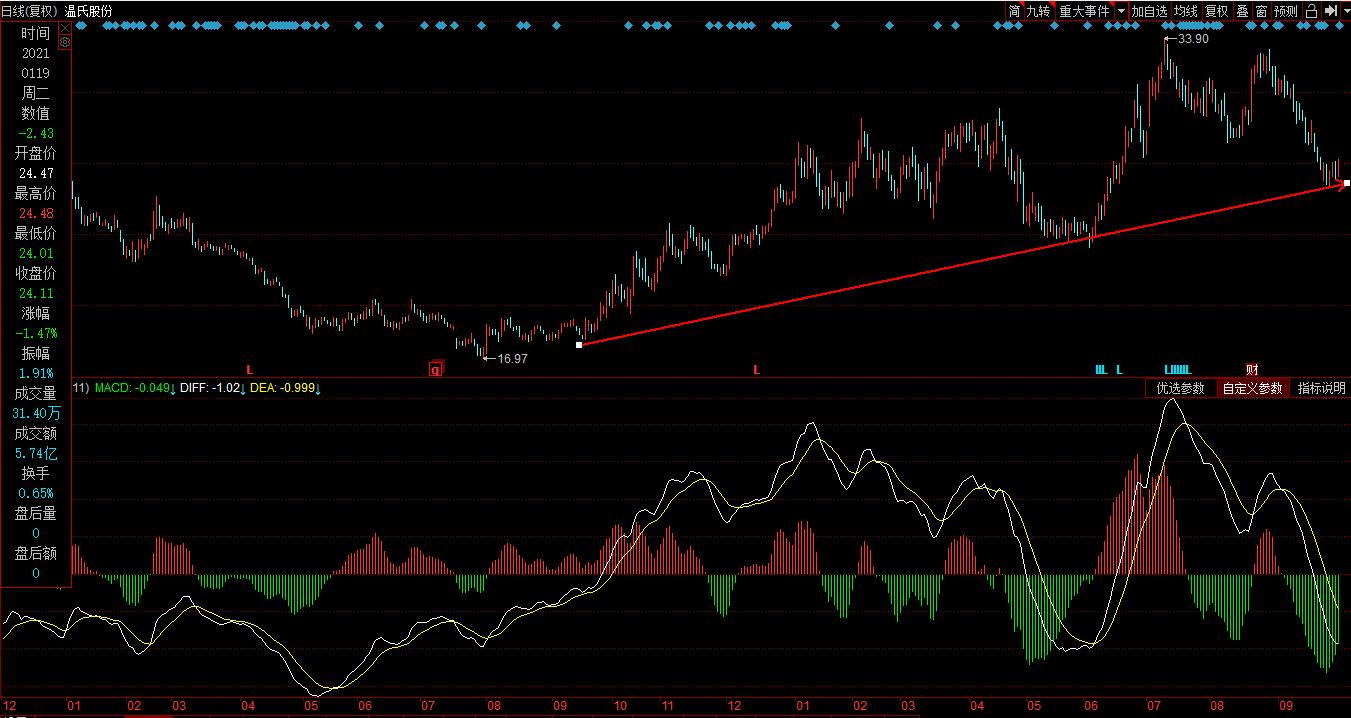Open 重大事件 major events selector

tap(1084, 11)
